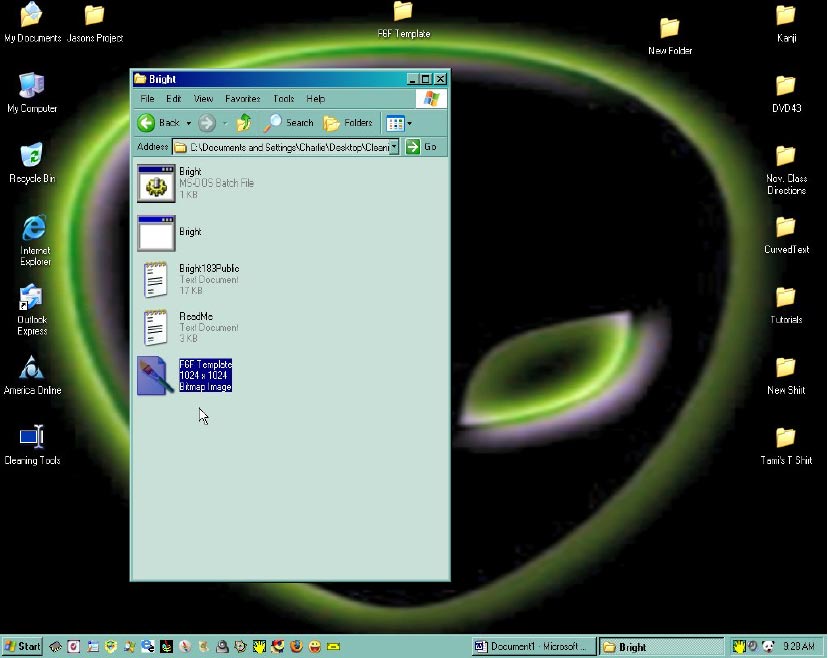Open the Back history dropdown arrow
Image resolution: width=828 pixels, height=658 pixels.
188,124
